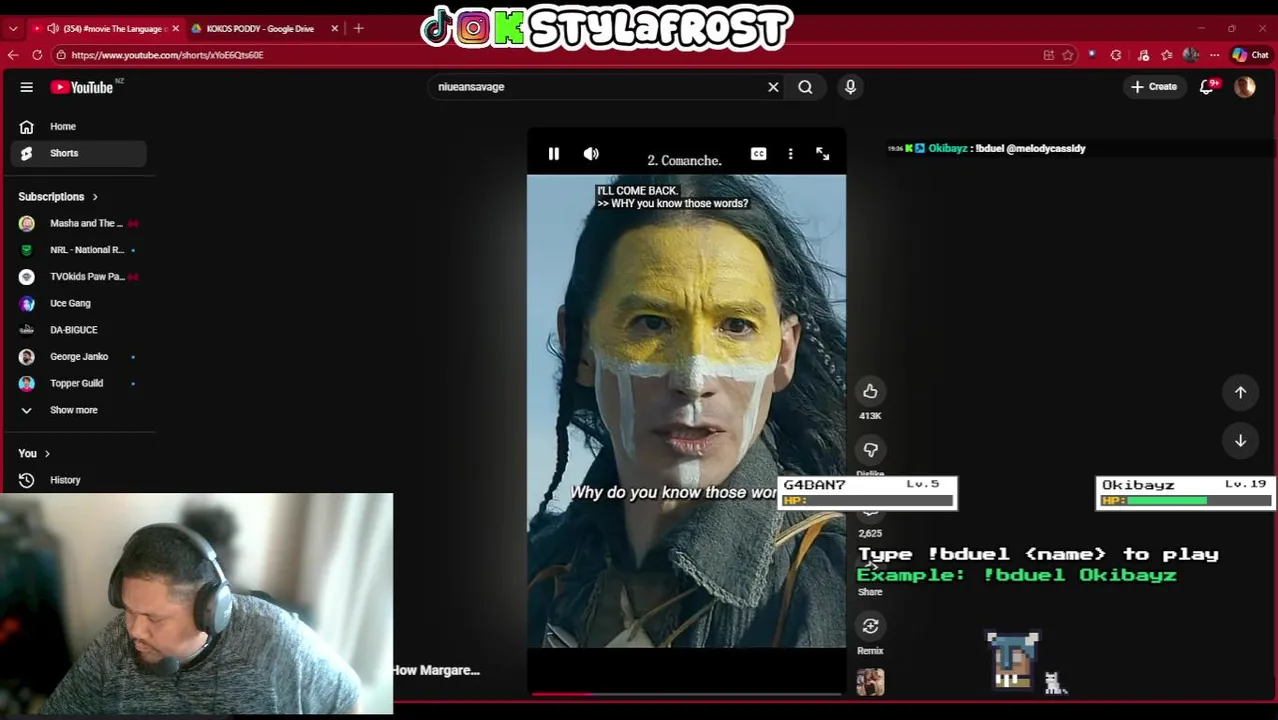Click the 2. Comanche. title text
This screenshot has height=720, width=1278.
(x=684, y=160)
